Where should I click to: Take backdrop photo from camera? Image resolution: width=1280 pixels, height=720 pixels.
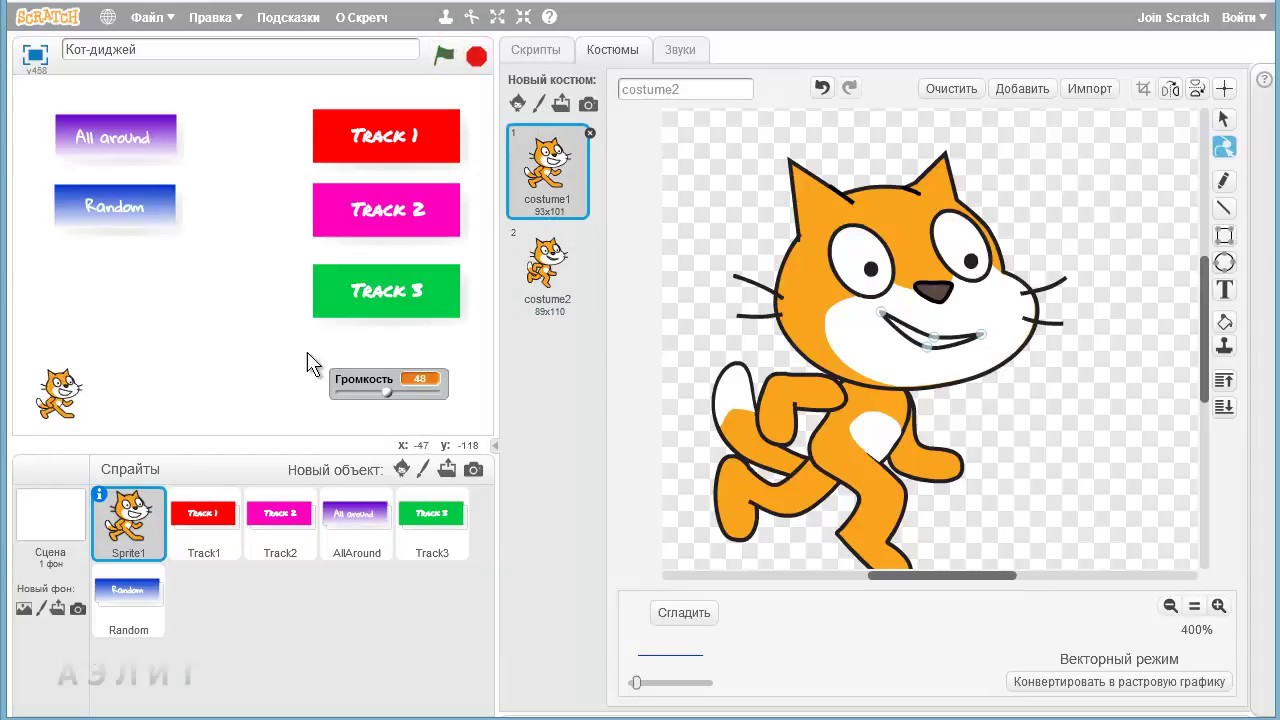(x=78, y=608)
